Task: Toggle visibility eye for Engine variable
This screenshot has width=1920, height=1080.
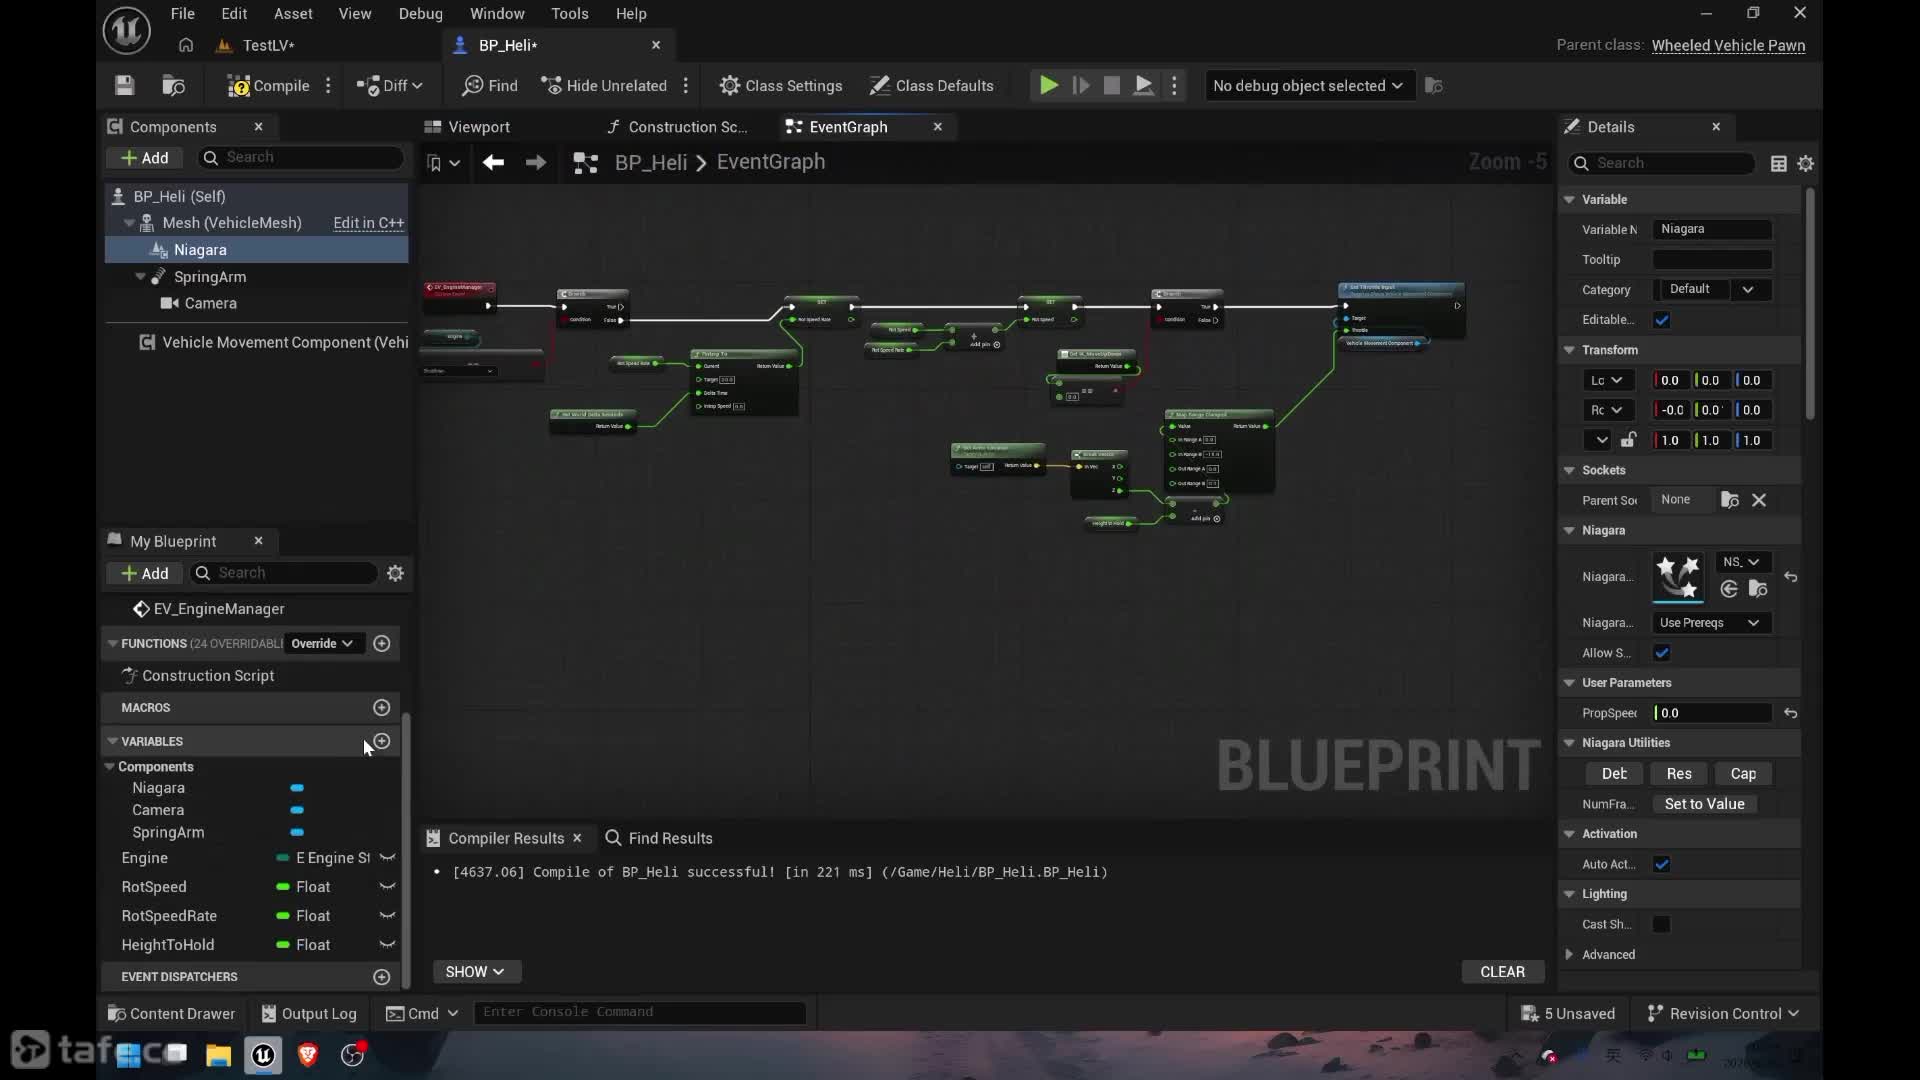Action: (388, 858)
